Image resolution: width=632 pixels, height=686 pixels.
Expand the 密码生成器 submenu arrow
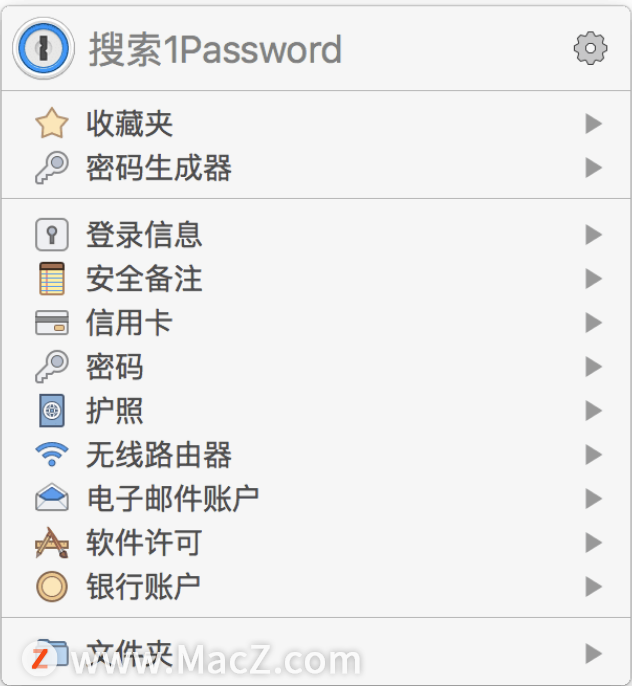click(x=594, y=168)
